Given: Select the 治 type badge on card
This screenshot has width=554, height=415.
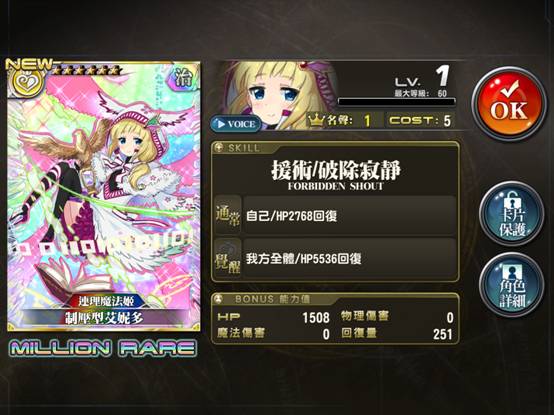Looking at the screenshot, I should click(184, 76).
